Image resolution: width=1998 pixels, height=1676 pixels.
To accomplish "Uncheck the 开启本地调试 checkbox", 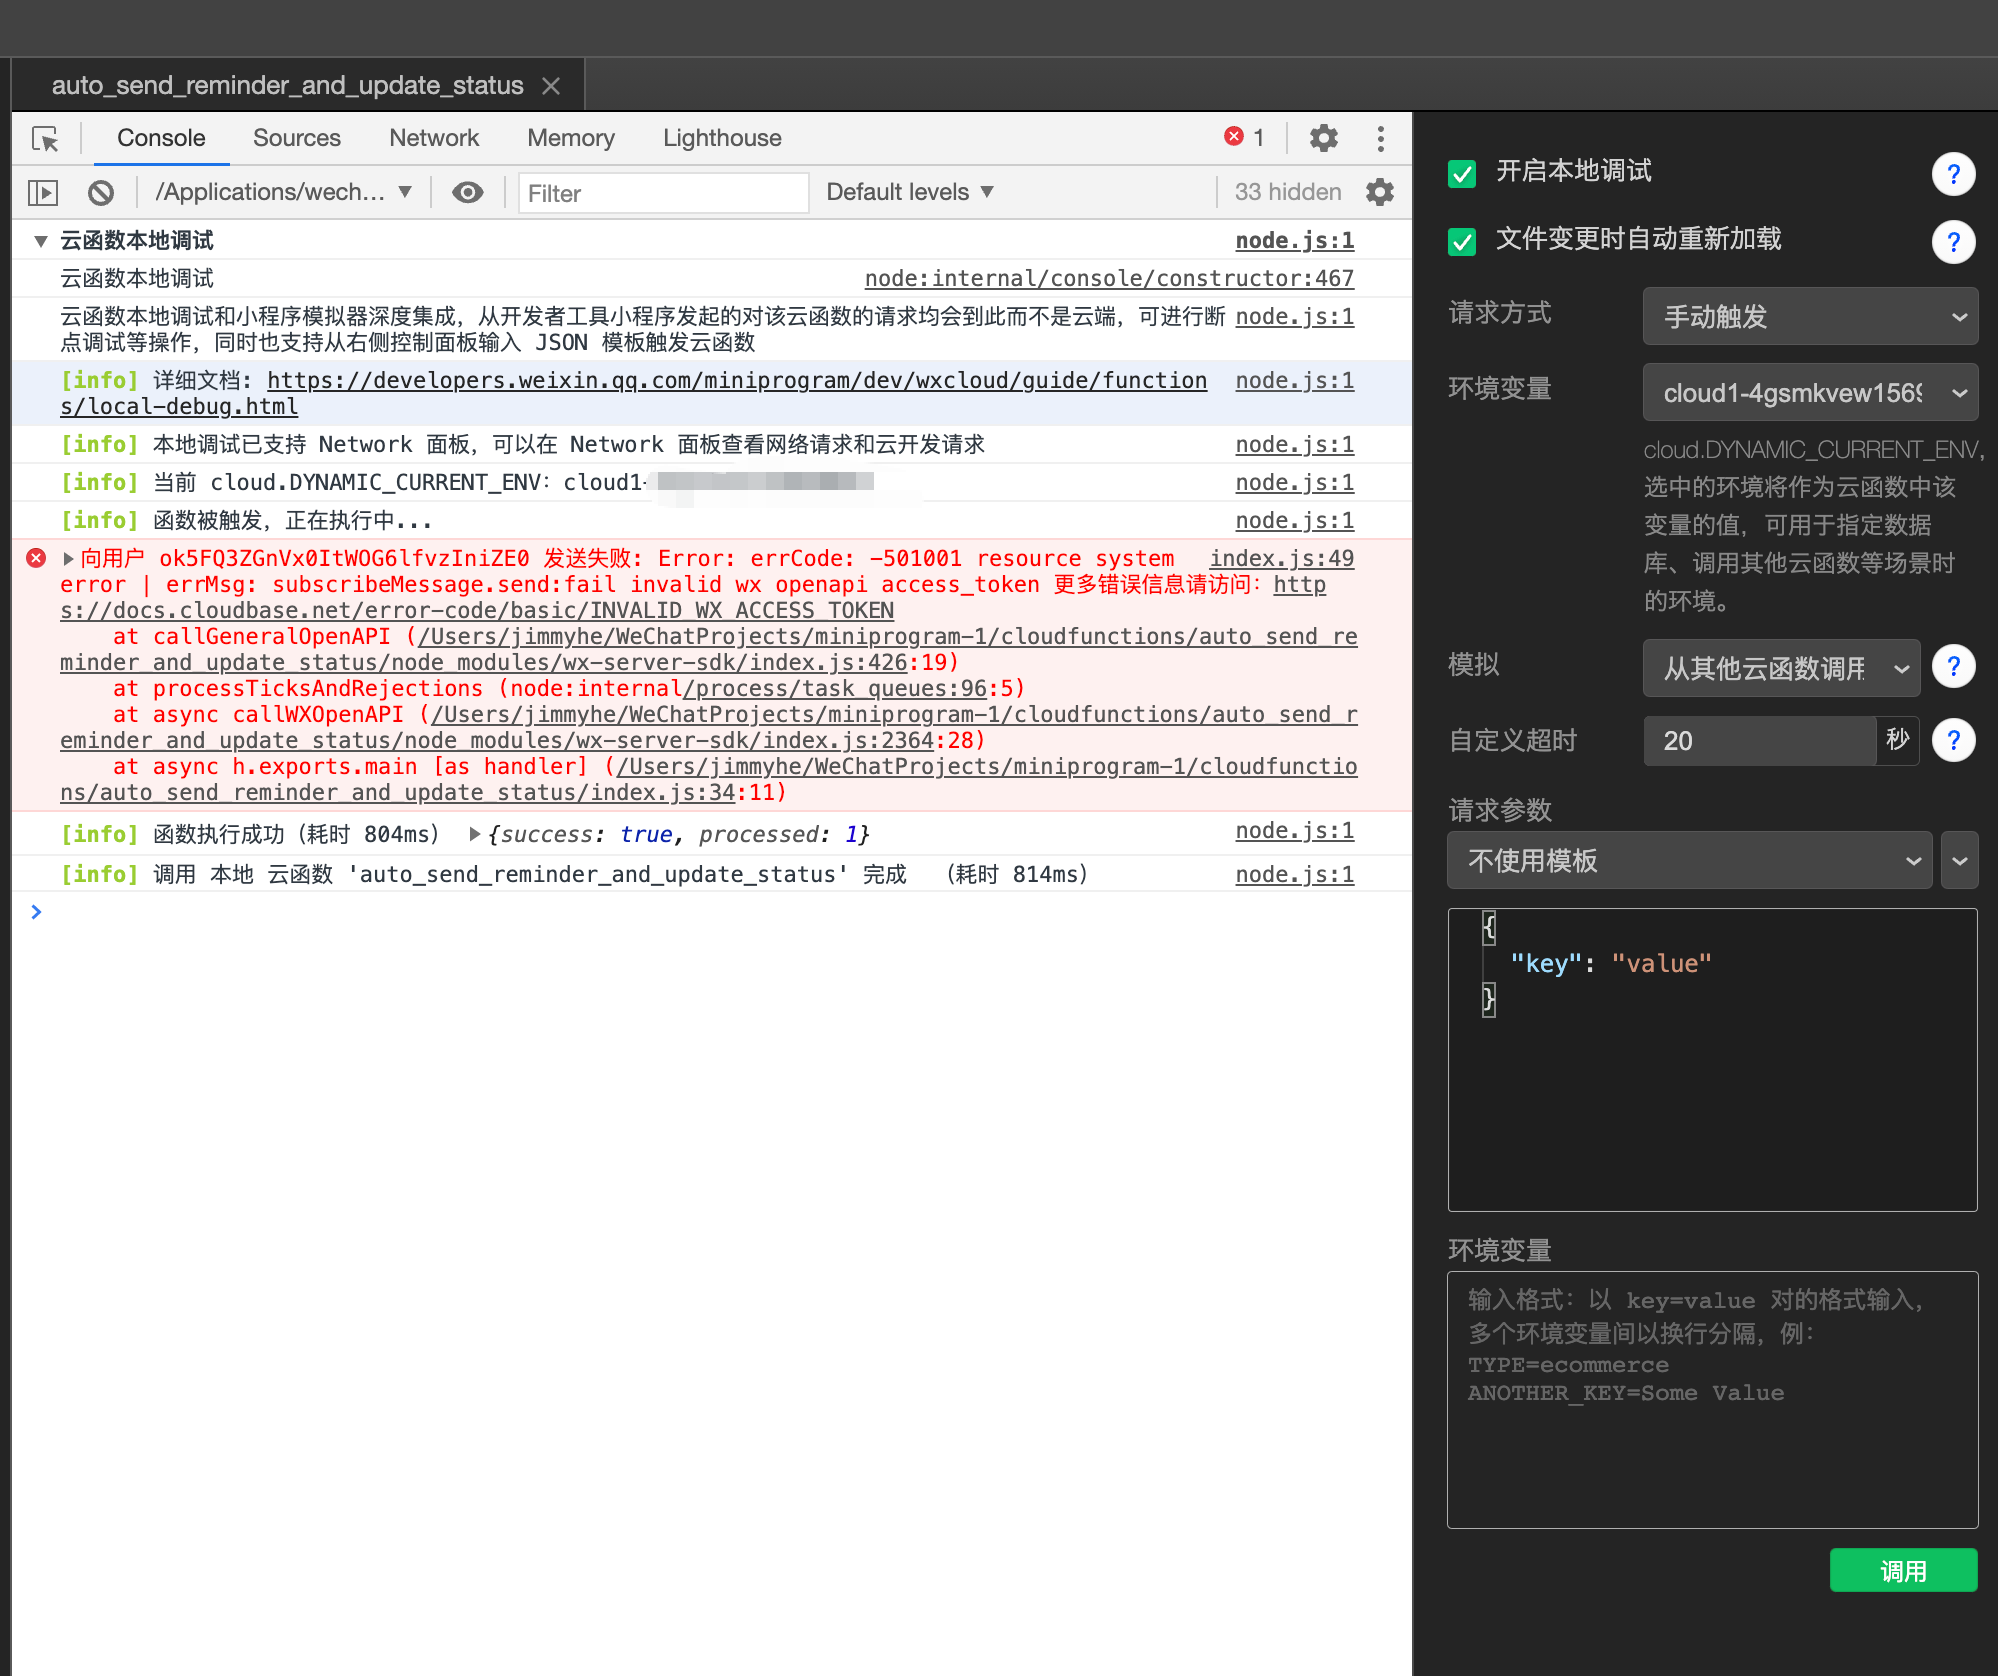I will click(1462, 174).
